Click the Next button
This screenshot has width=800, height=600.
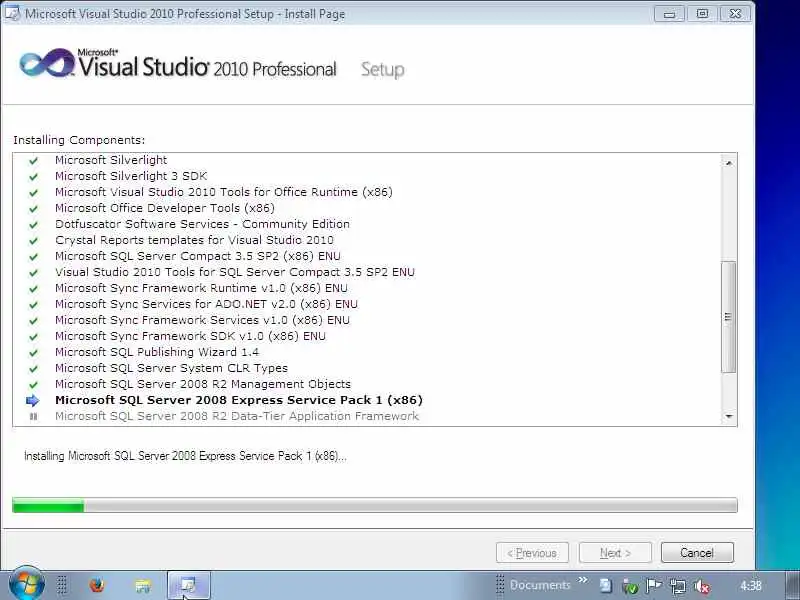click(615, 553)
